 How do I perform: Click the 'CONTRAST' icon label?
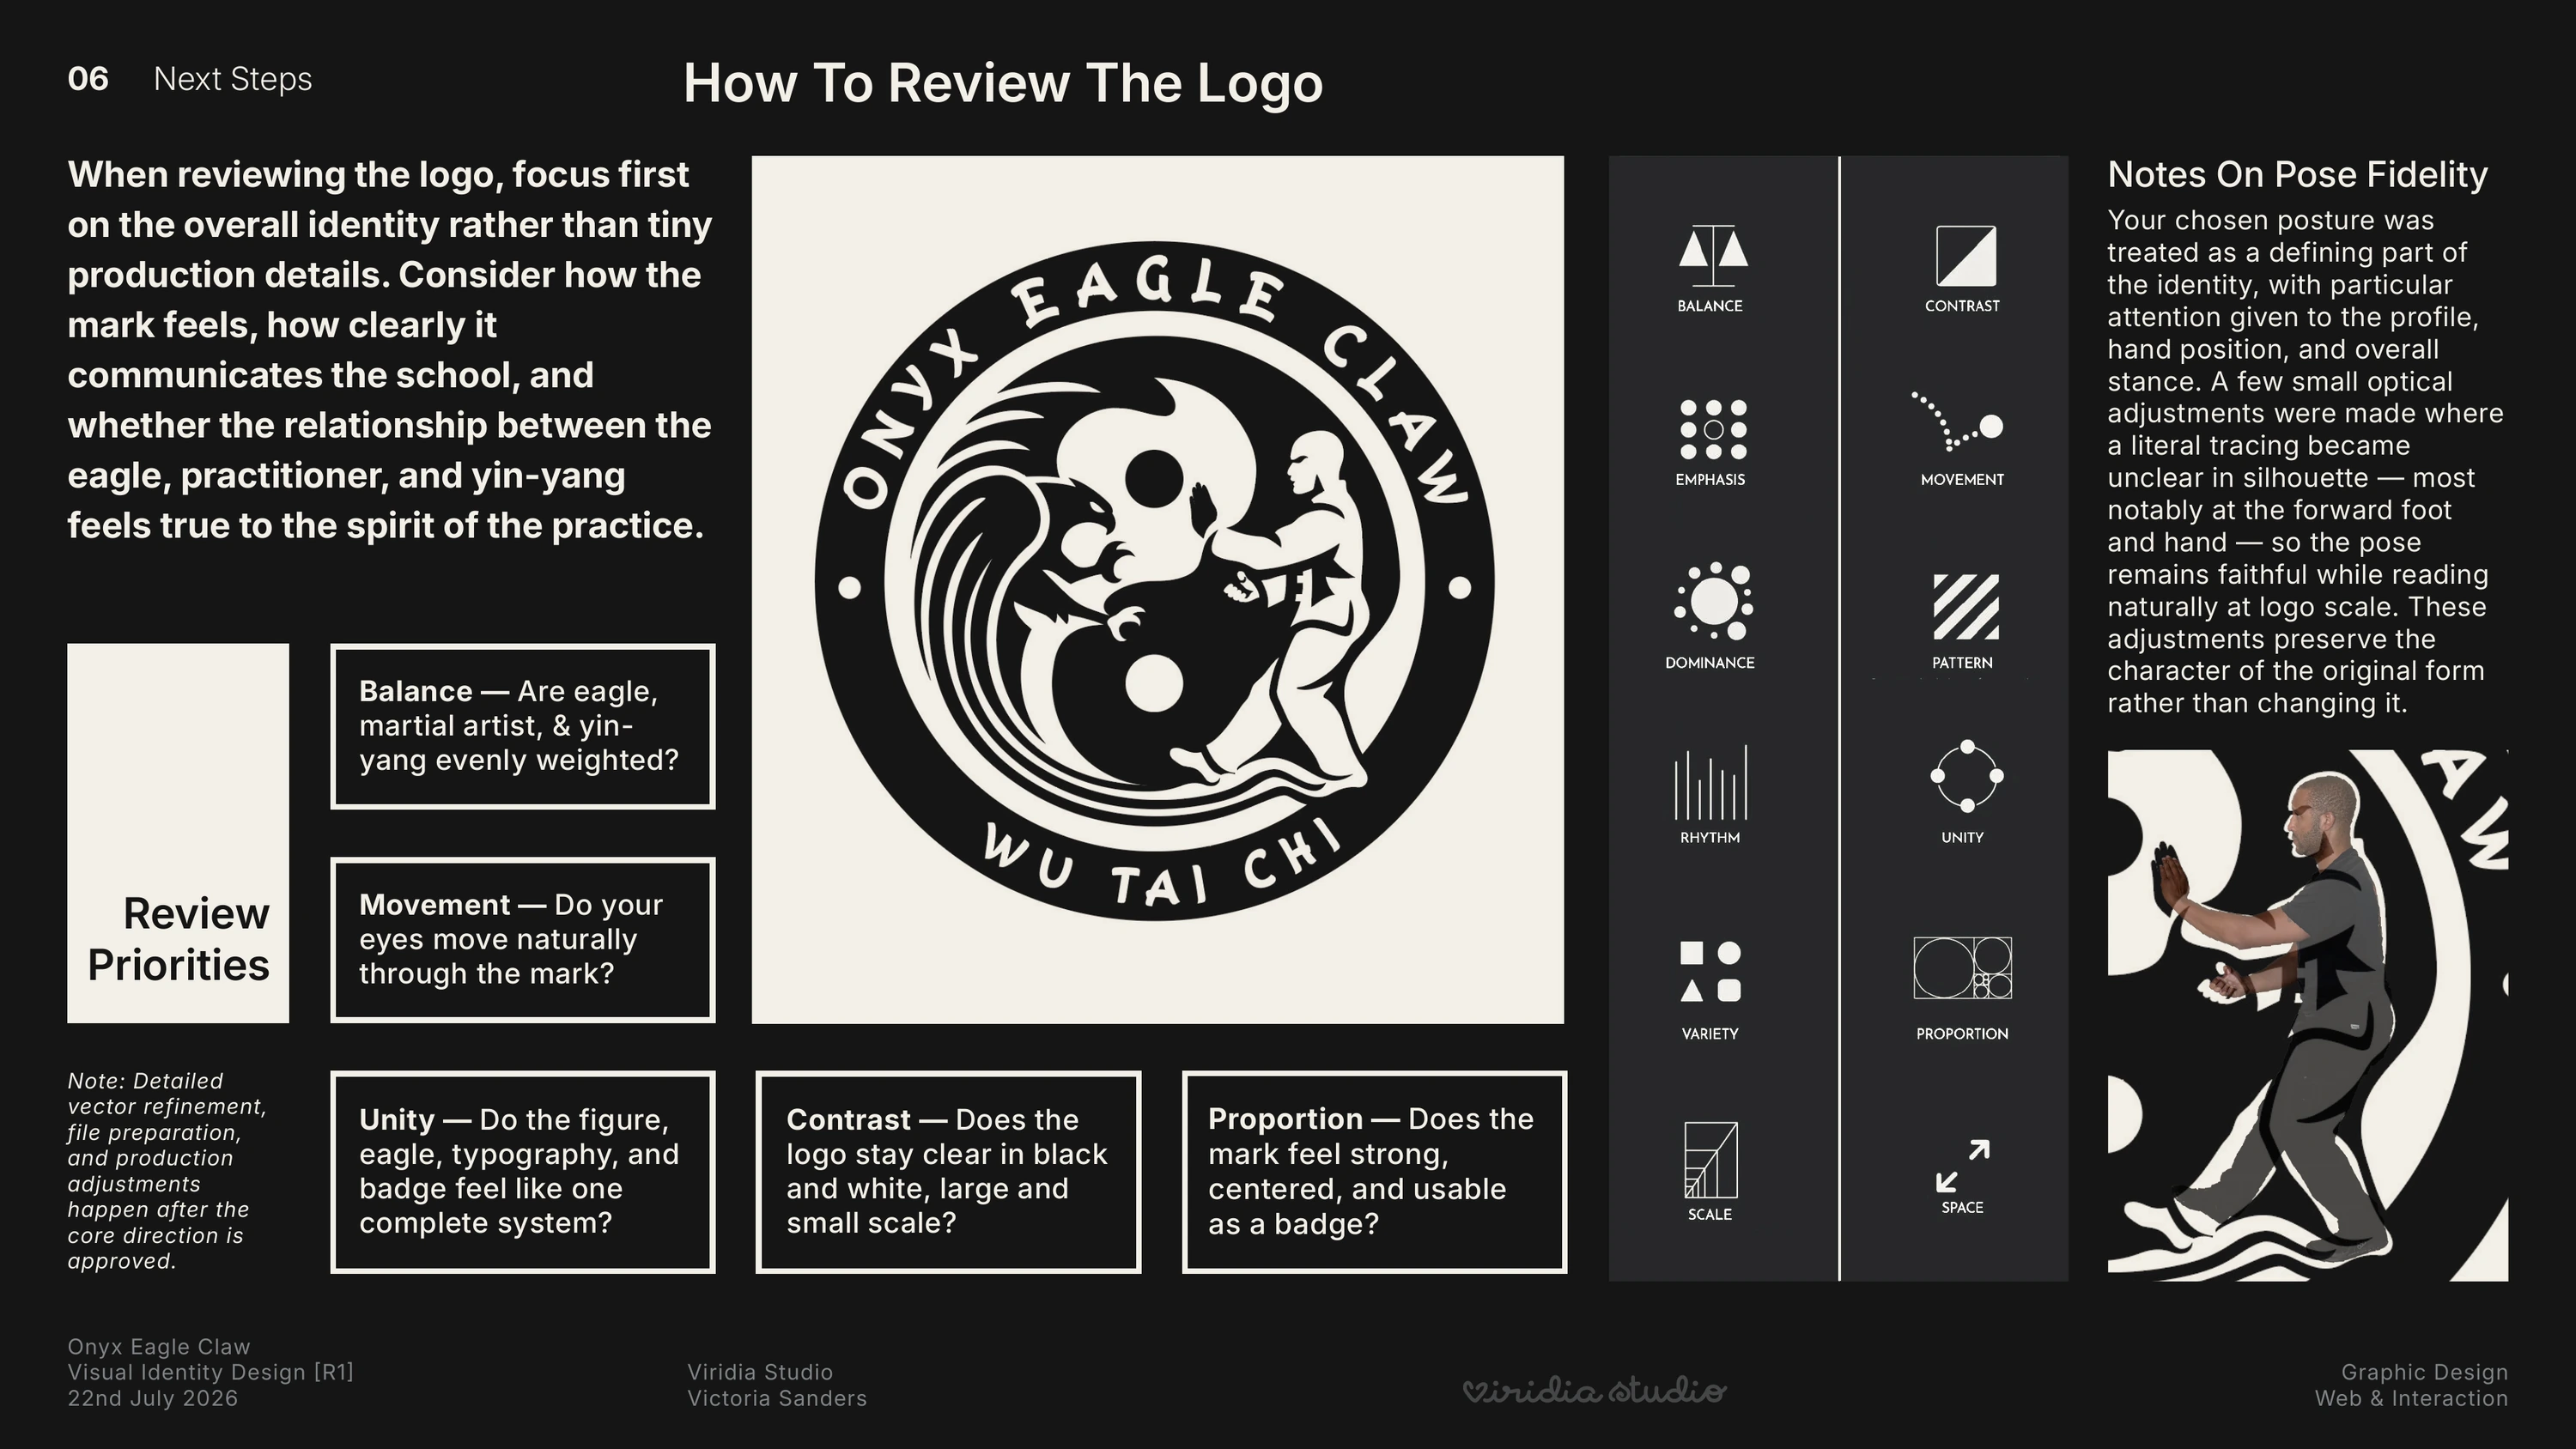1962,306
